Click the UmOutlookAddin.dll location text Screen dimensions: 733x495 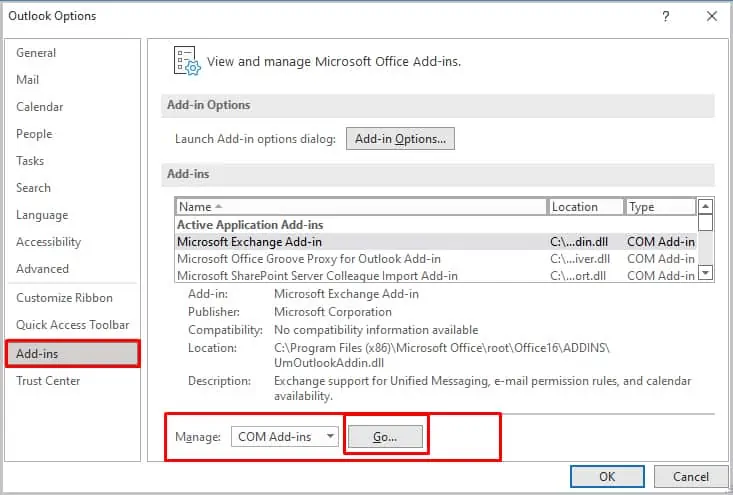click(x=329, y=363)
